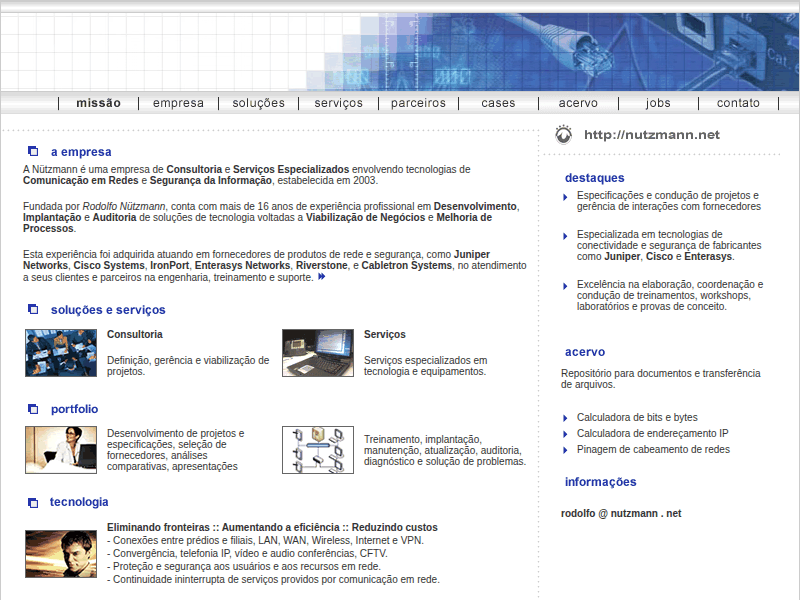Viewport: 800px width, 600px height.
Task: Click the 'destaques' heading
Action: pyautogui.click(x=594, y=178)
